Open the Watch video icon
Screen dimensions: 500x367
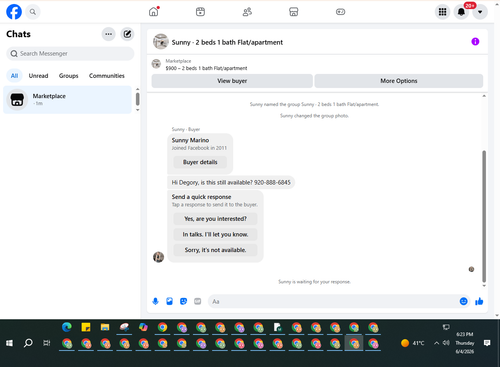coord(200,12)
